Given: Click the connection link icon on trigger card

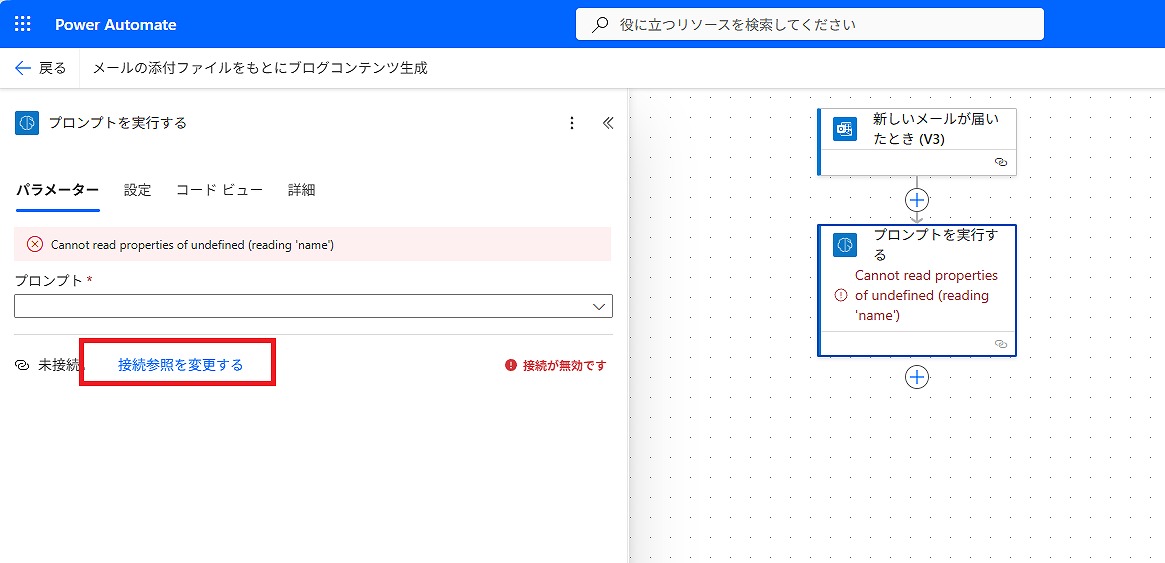Looking at the screenshot, I should 1000,161.
